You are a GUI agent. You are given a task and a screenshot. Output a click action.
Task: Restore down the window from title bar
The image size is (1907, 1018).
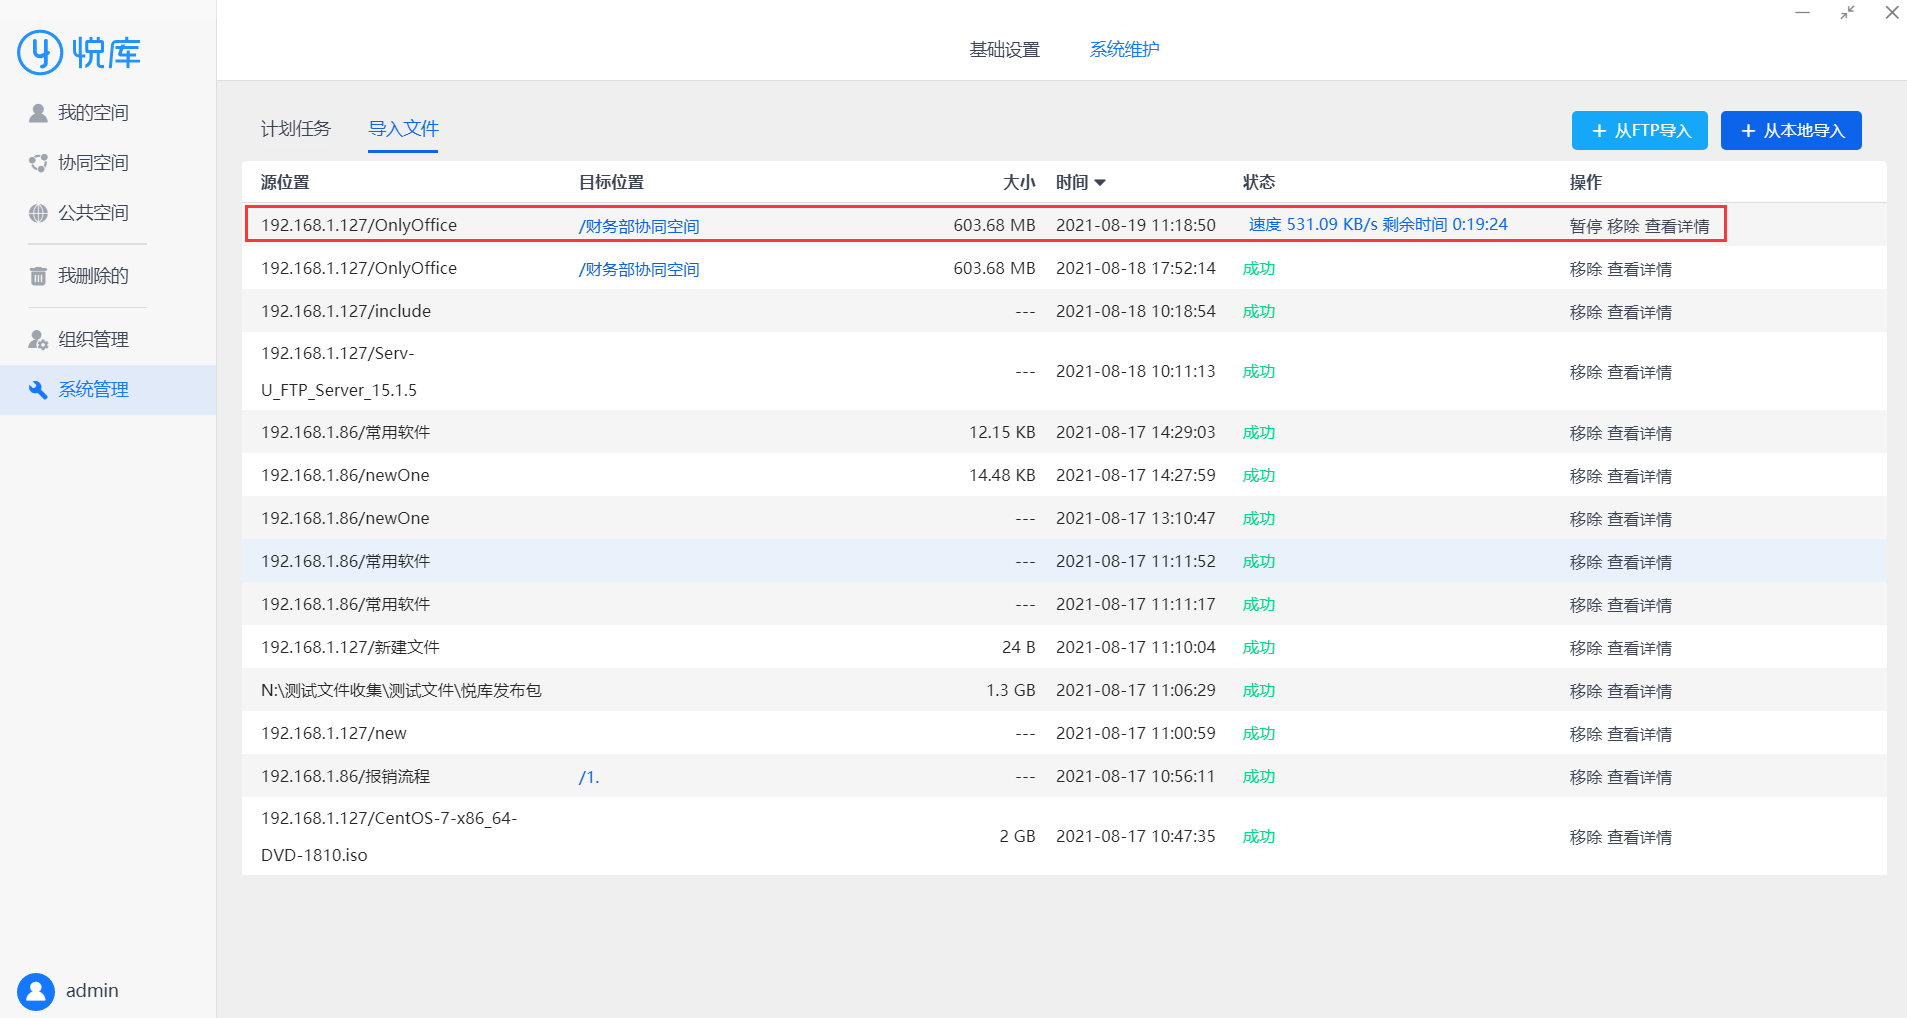click(x=1847, y=13)
